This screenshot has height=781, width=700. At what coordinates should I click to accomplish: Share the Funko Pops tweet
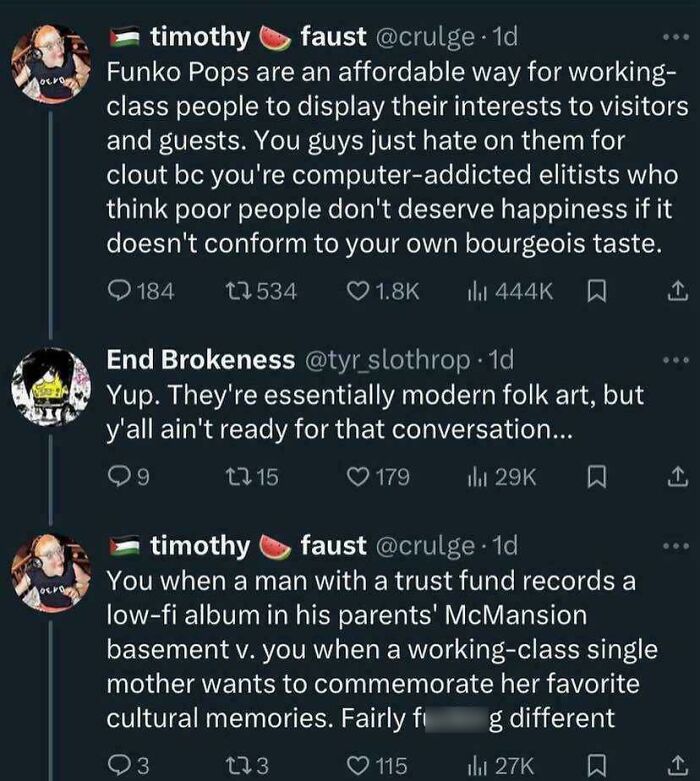pyautogui.click(x=676, y=291)
